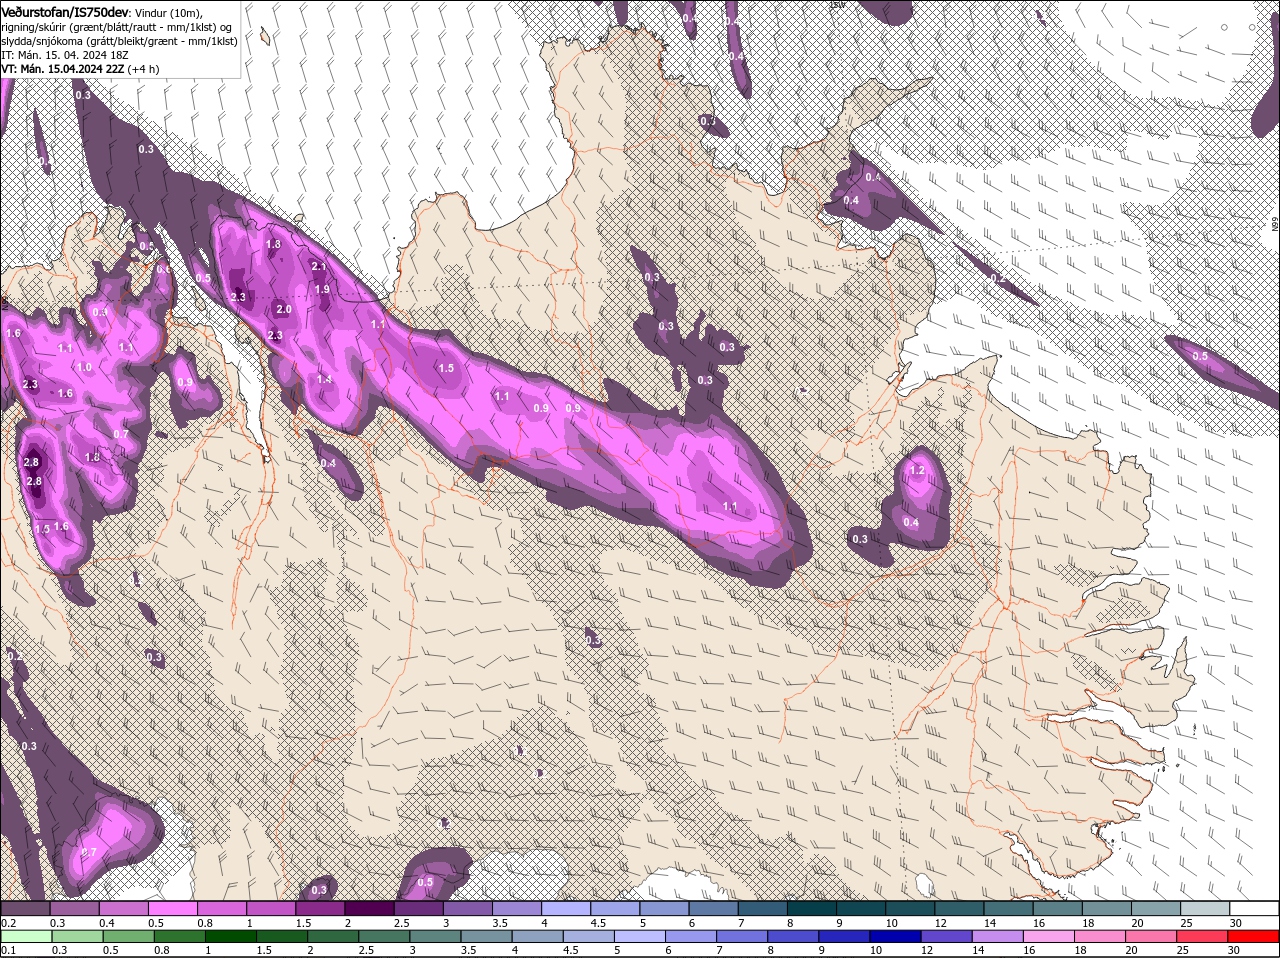
Task: Click the '30' label on the green rain legend row
Action: click(1233, 950)
